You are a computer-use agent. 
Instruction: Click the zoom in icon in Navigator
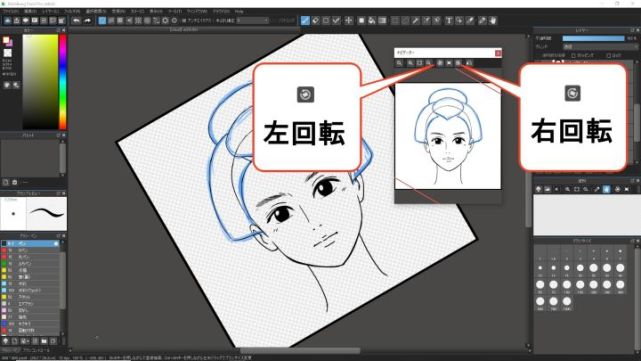tap(399, 63)
